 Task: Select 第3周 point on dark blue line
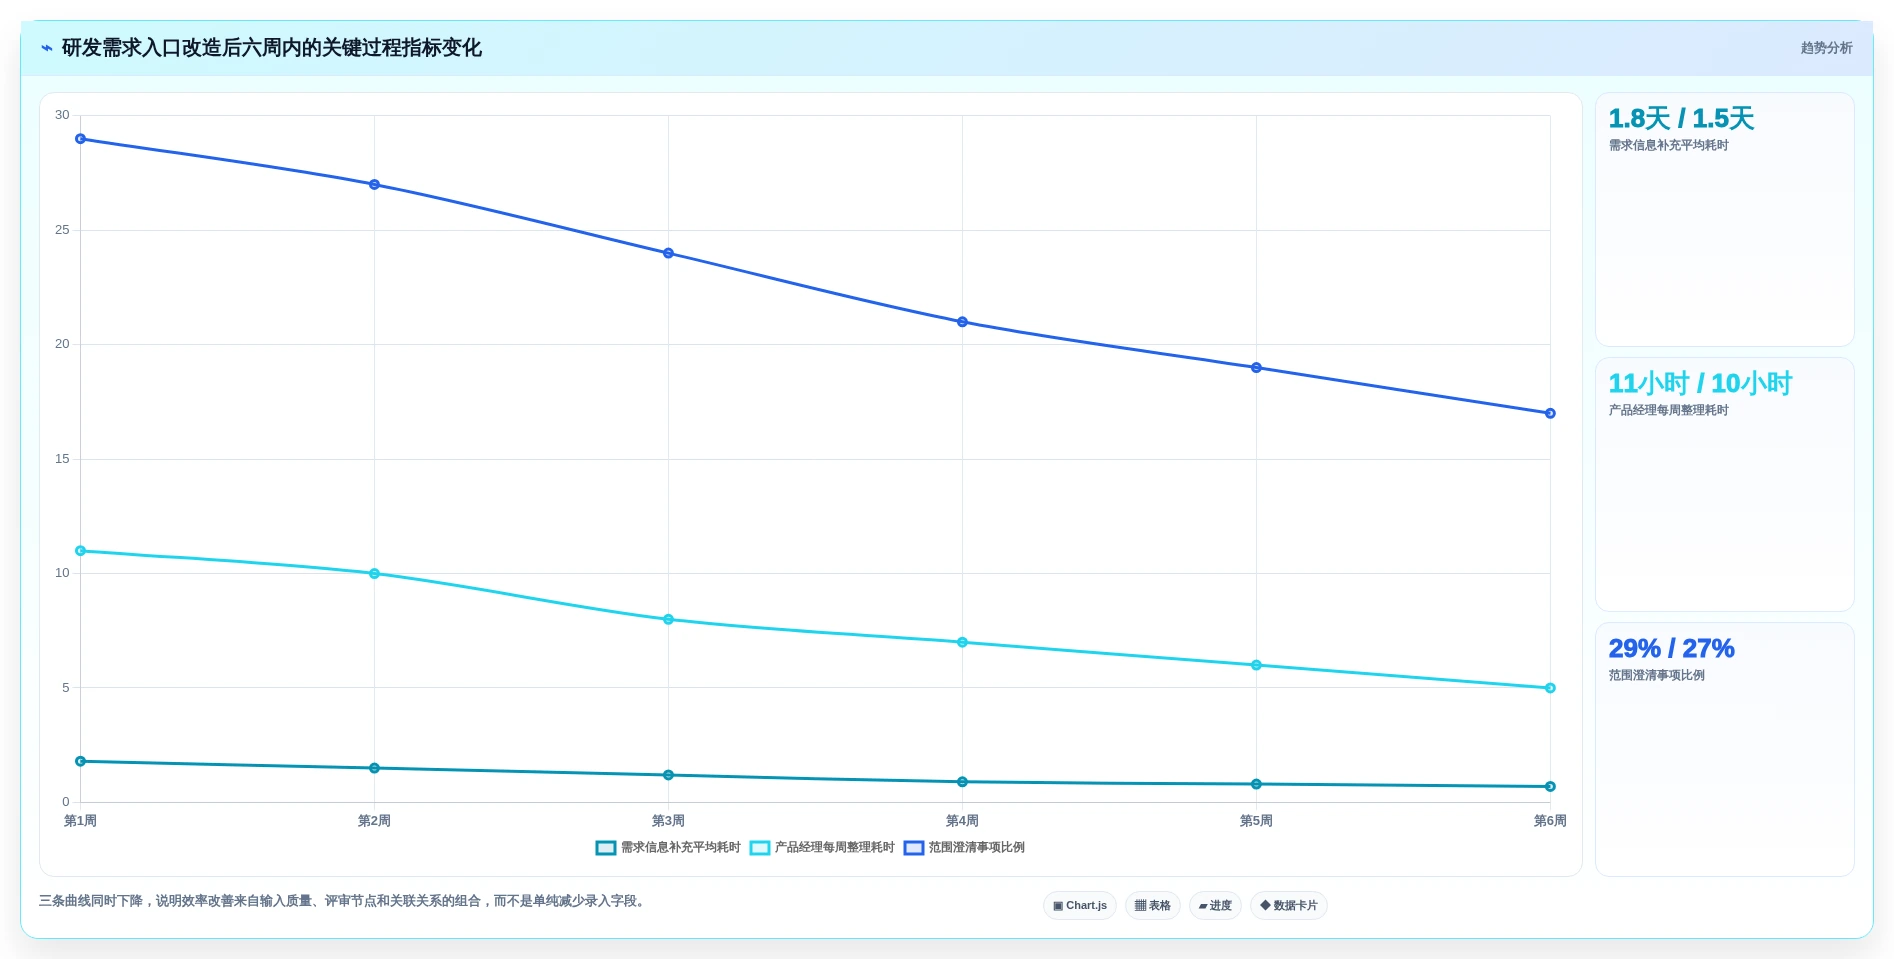coord(669,253)
